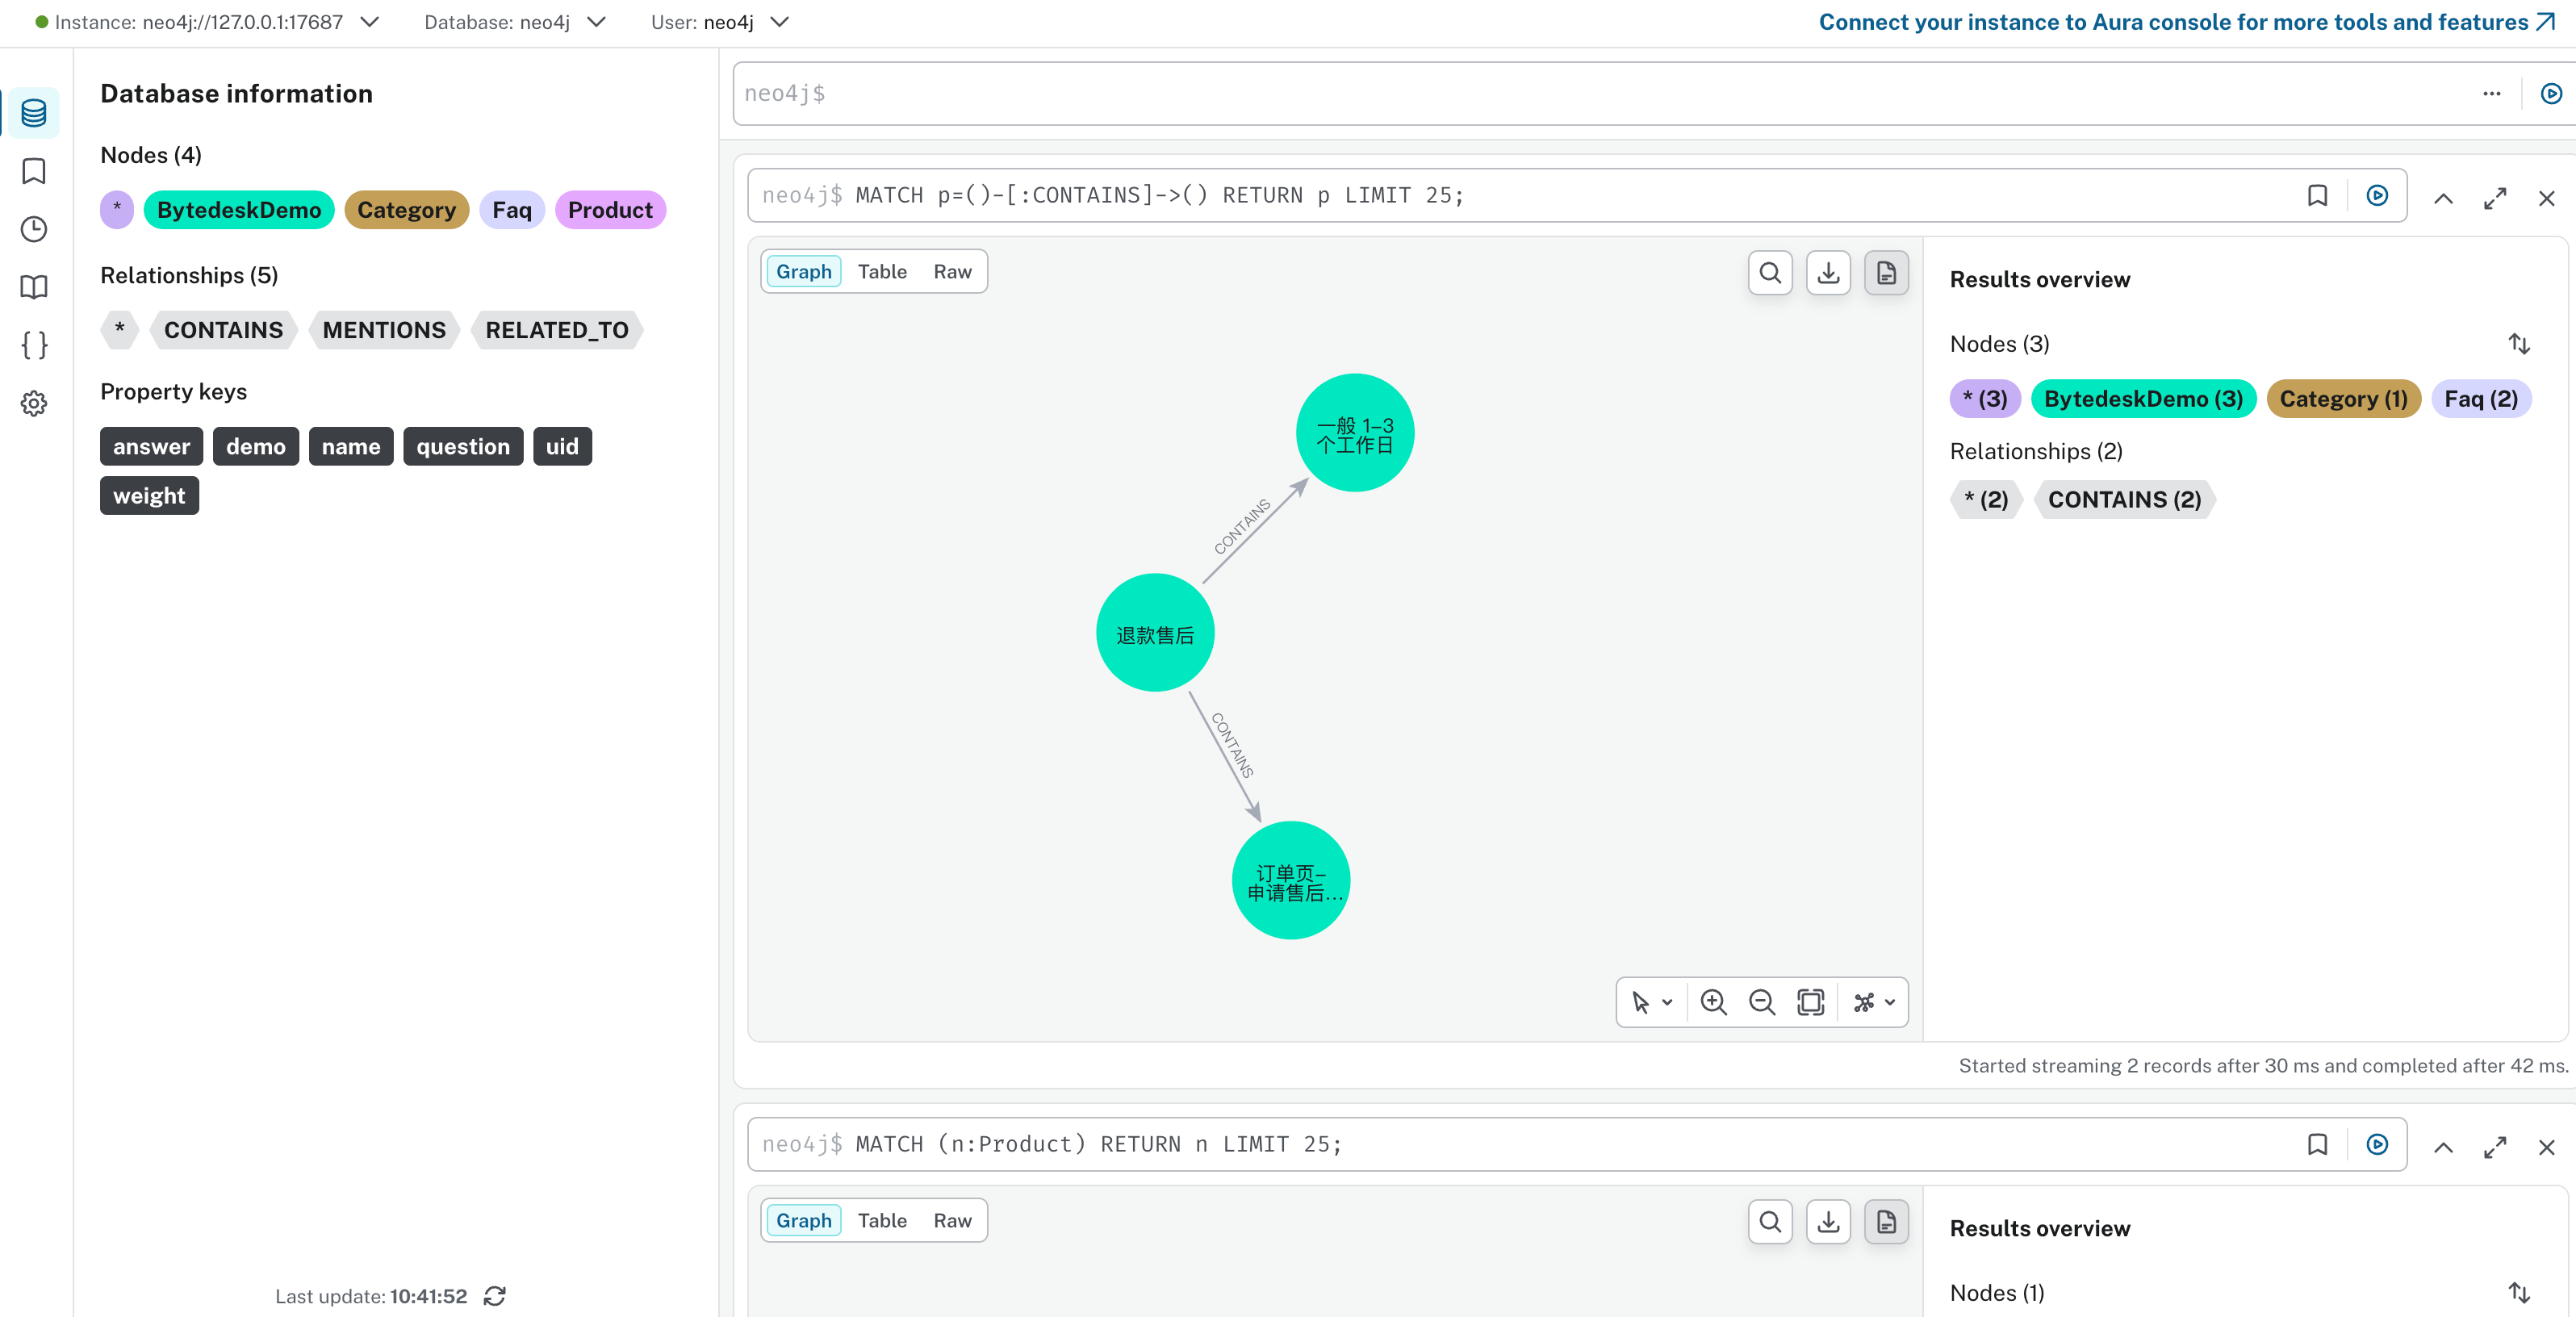Search in the CONTAINS graph view
This screenshot has height=1317, width=2576.
coord(1770,272)
